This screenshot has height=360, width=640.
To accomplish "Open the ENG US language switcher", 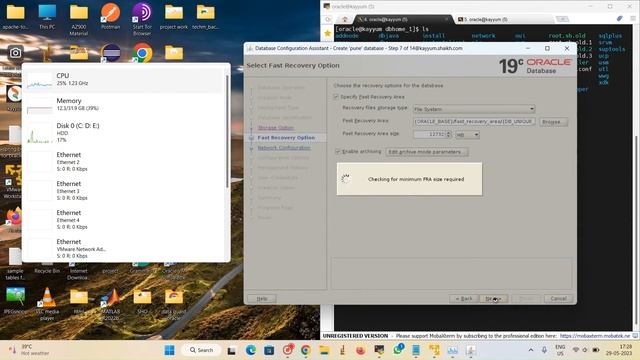I will 560,350.
